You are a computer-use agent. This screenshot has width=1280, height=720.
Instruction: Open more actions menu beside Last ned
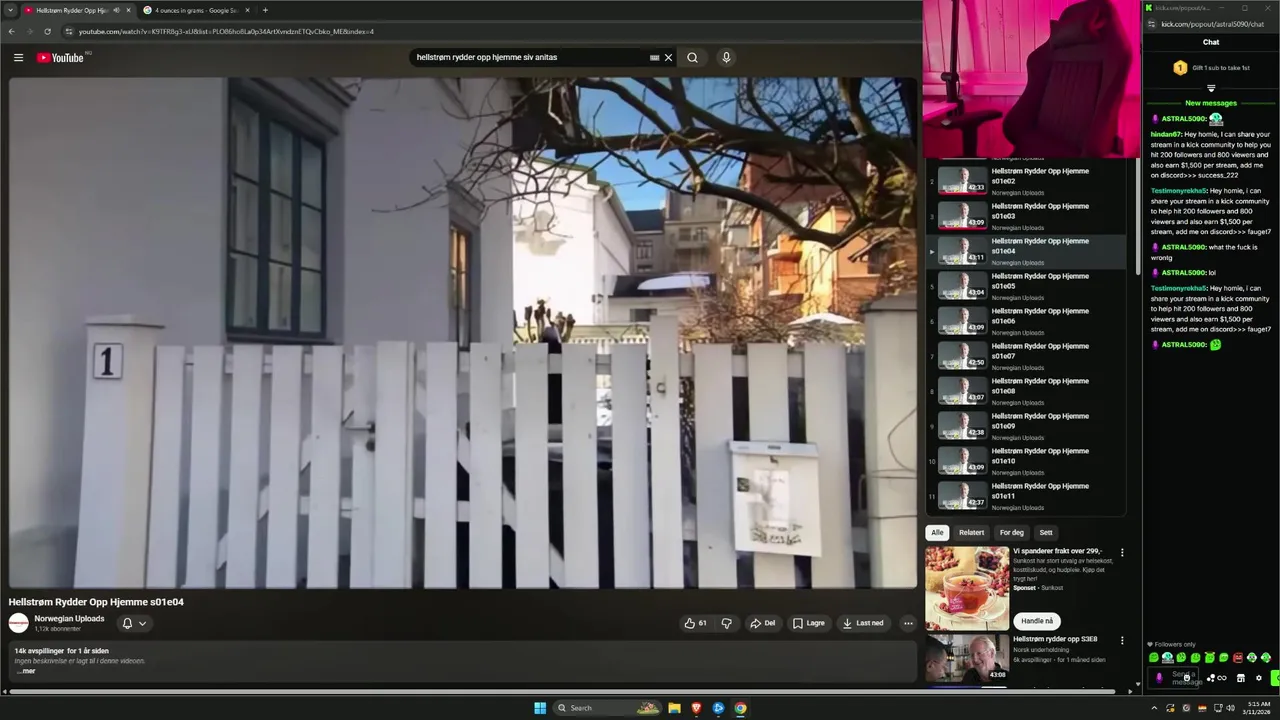(908, 623)
